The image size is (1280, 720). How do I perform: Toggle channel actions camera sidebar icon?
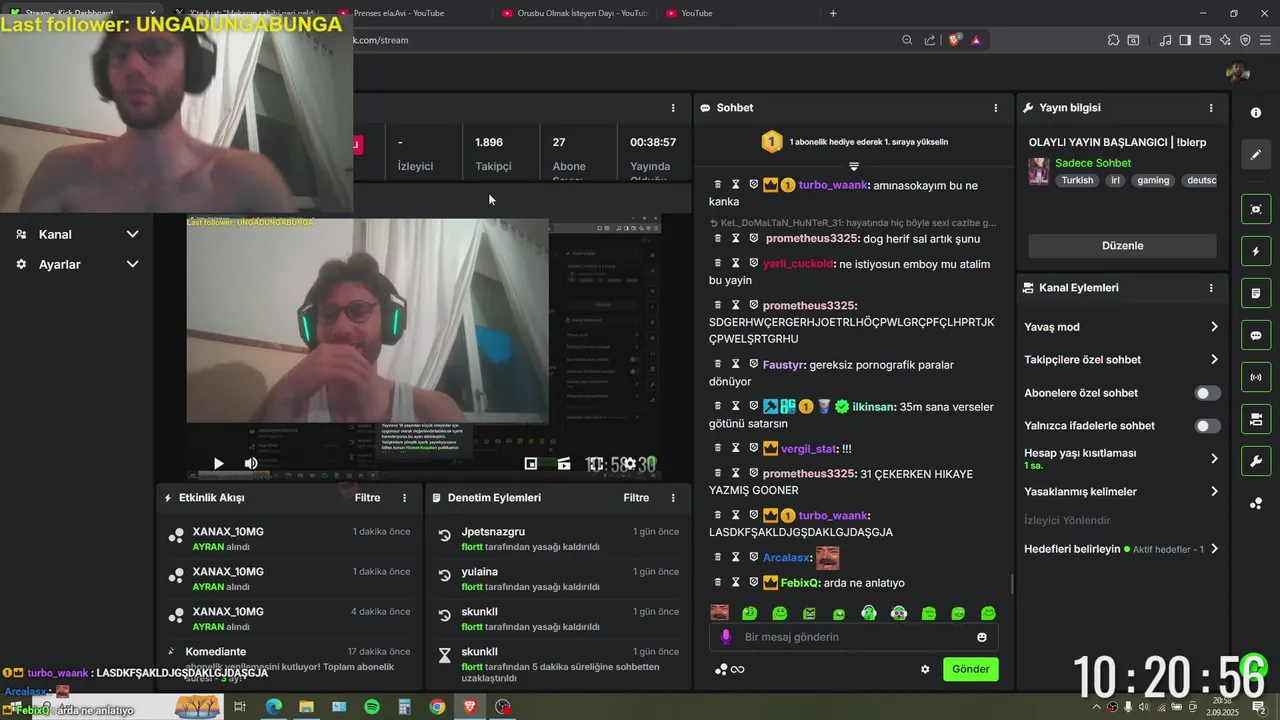pos(1256,419)
